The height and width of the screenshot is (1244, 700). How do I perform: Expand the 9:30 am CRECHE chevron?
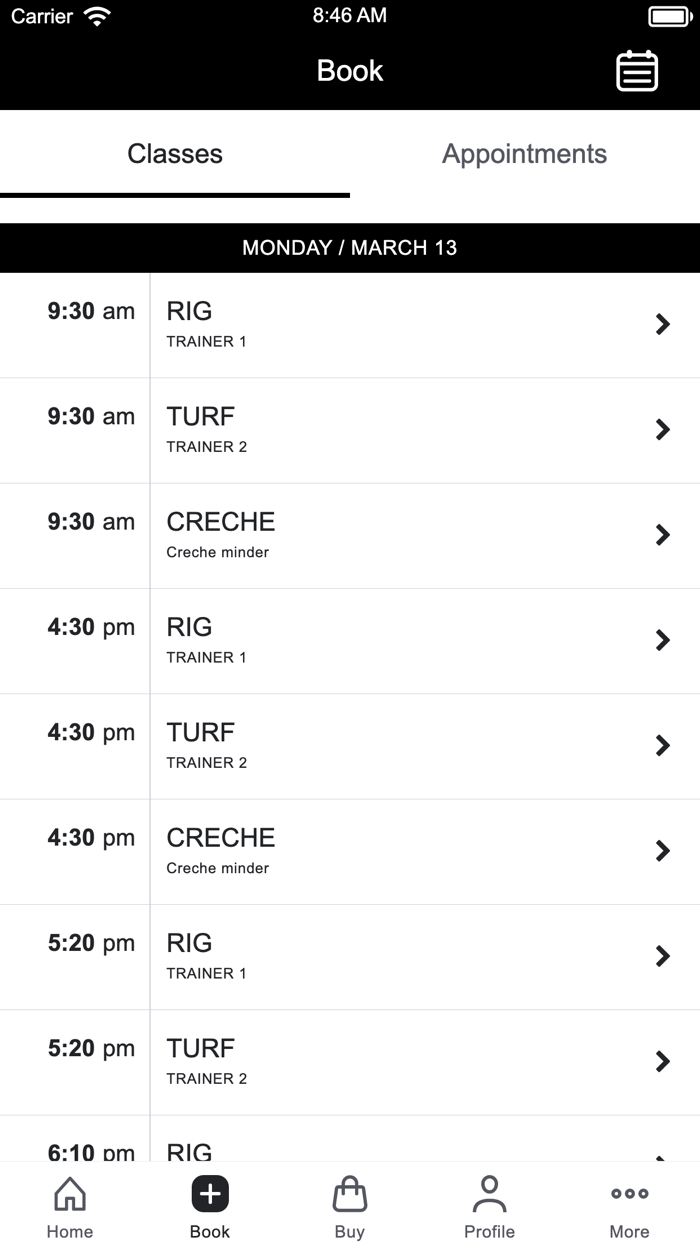(662, 535)
